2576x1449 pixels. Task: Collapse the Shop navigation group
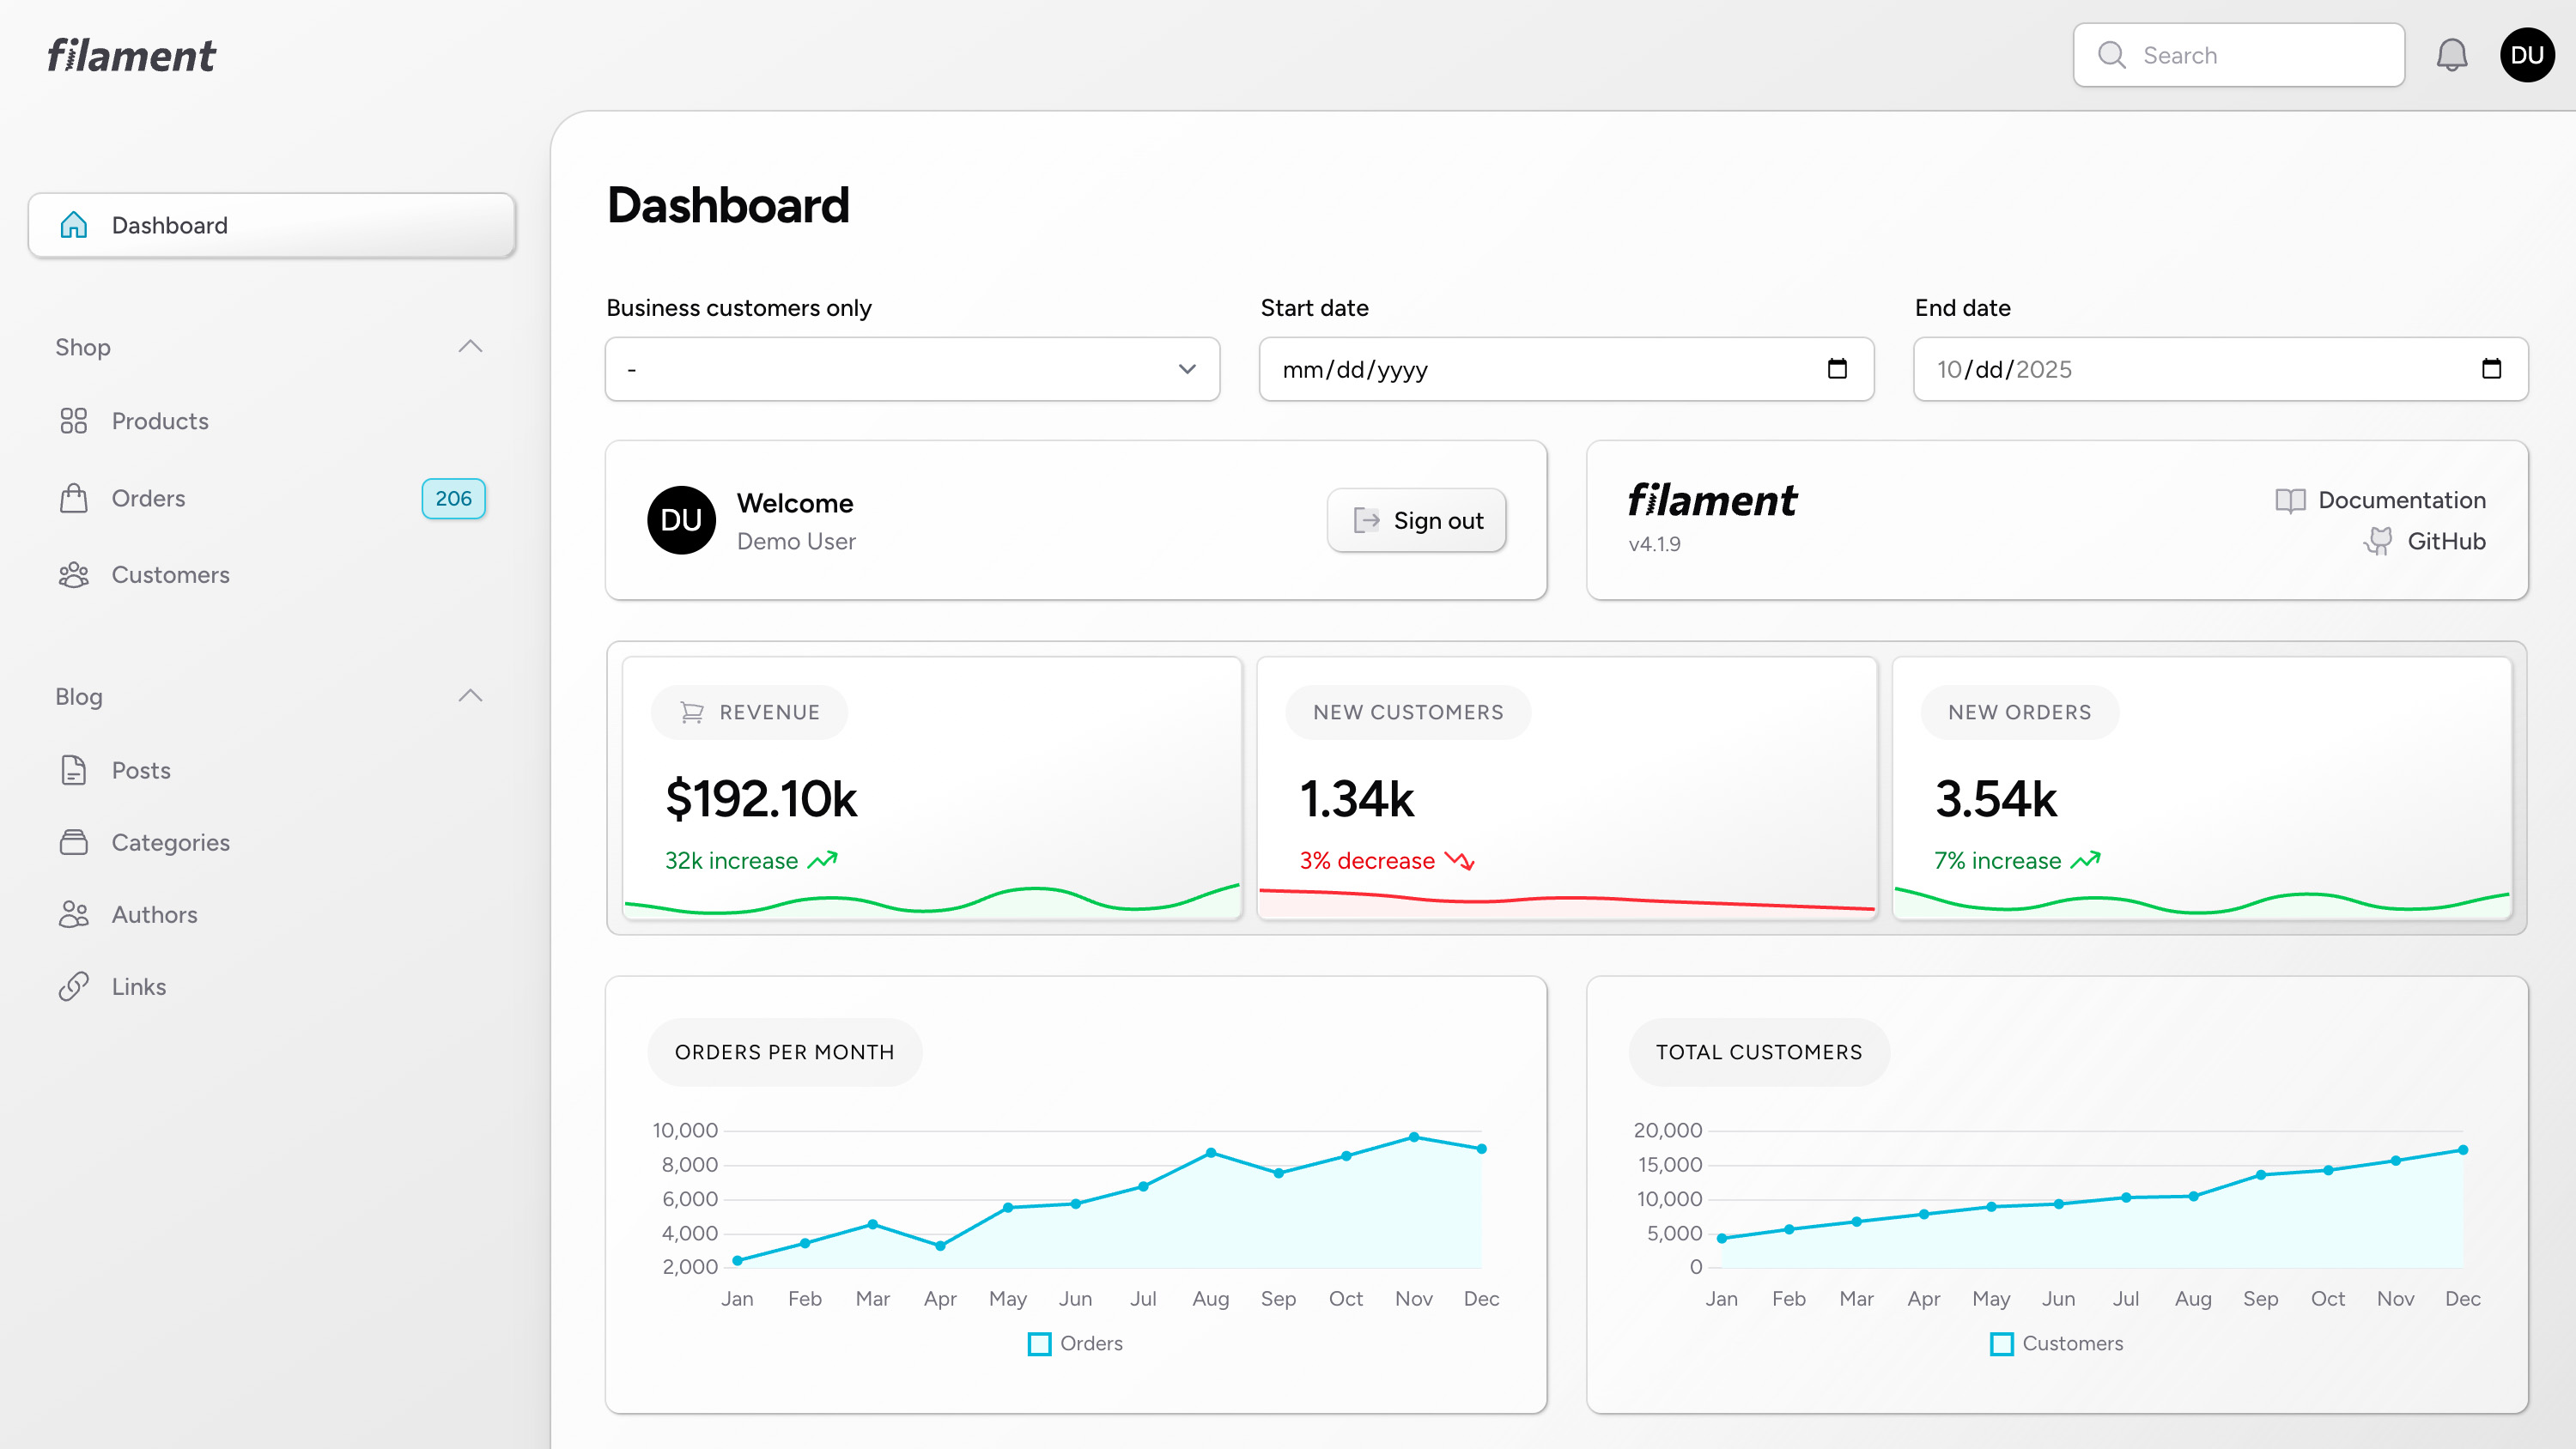point(470,347)
